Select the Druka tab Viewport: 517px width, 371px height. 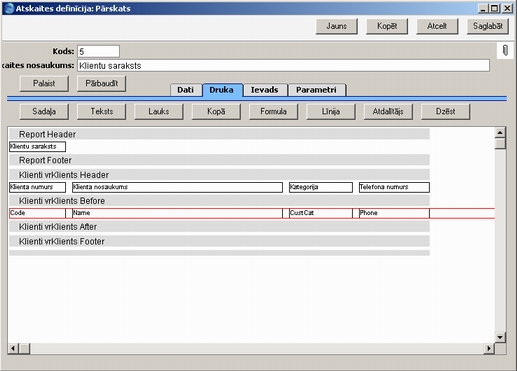(222, 90)
